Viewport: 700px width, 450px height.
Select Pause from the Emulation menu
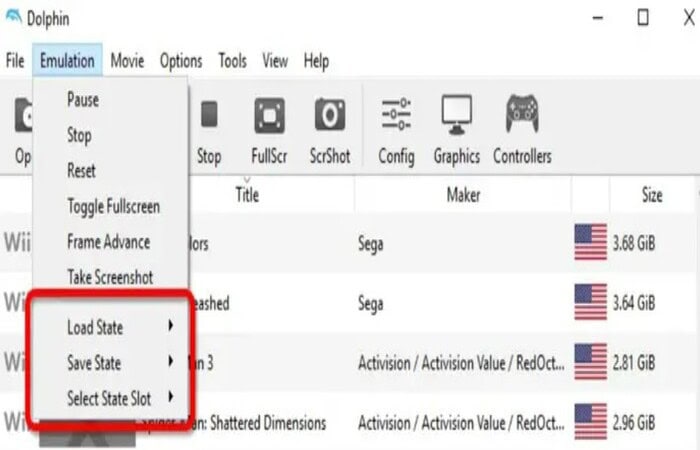tap(83, 100)
